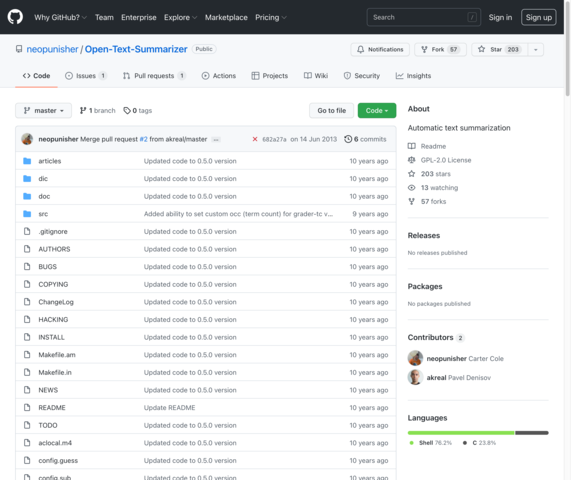Click the fork icon in Fork button

point(424,50)
